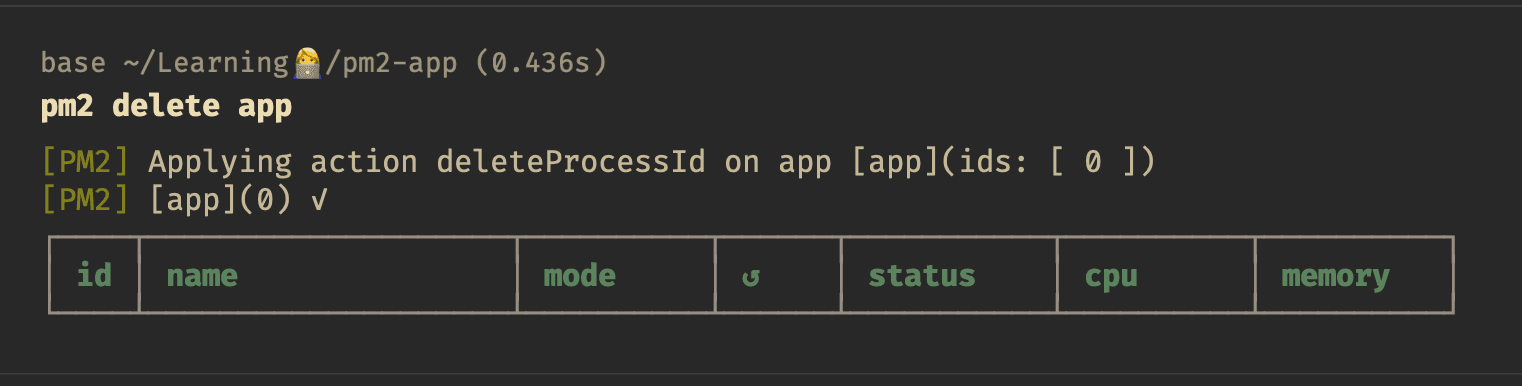
Task: Select the status column header
Action: (x=921, y=275)
